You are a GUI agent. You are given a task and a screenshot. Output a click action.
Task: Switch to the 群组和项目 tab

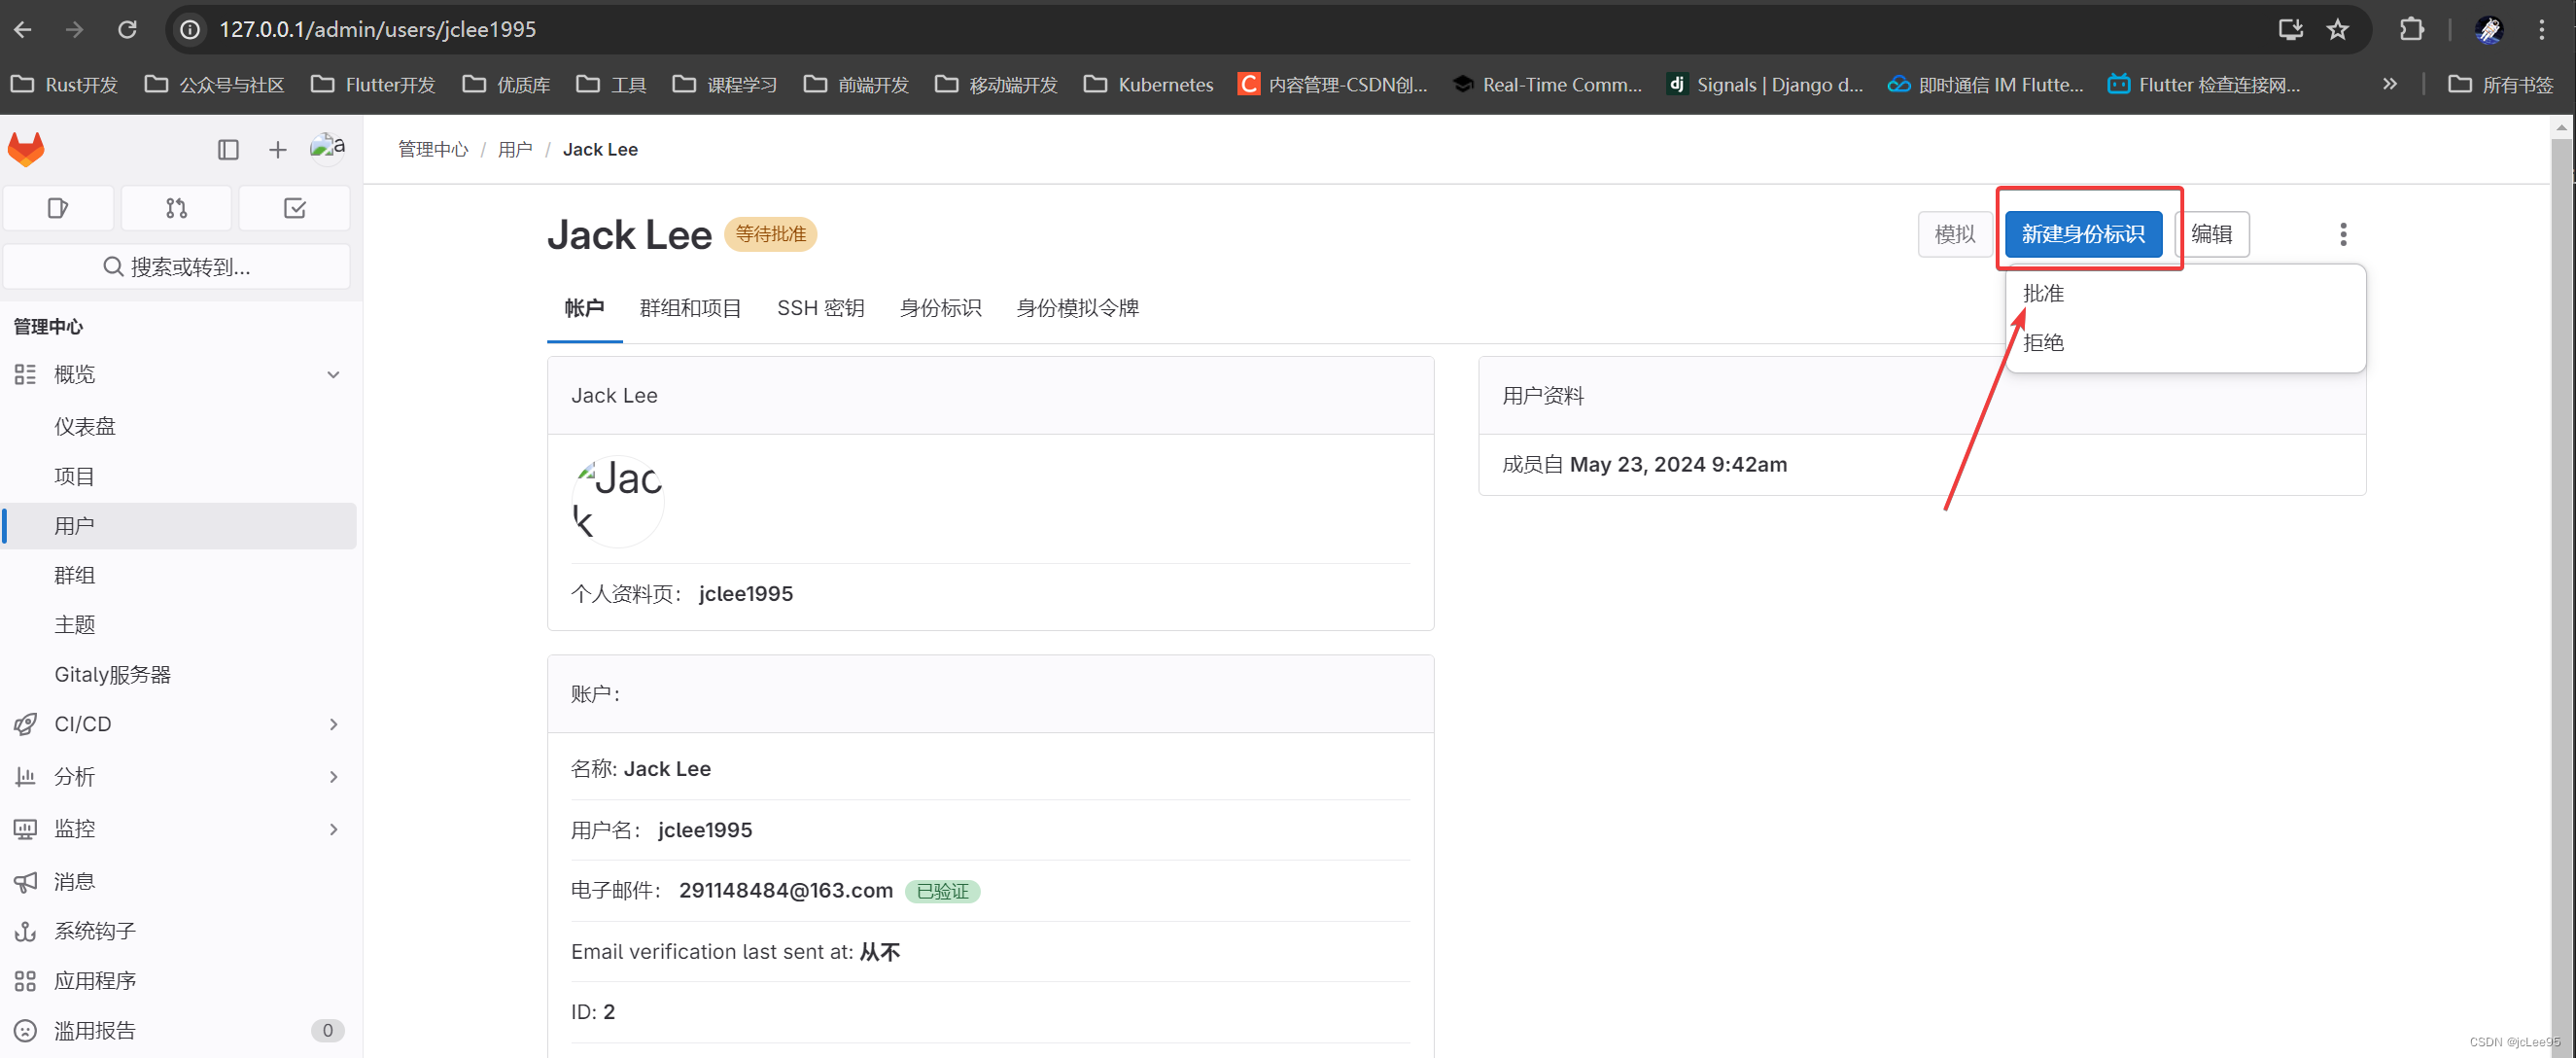[x=690, y=308]
